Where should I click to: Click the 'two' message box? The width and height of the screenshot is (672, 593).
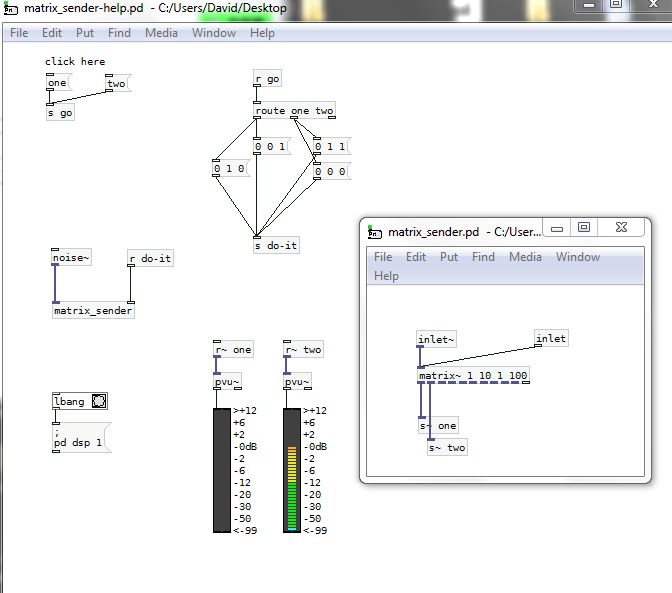tap(117, 83)
